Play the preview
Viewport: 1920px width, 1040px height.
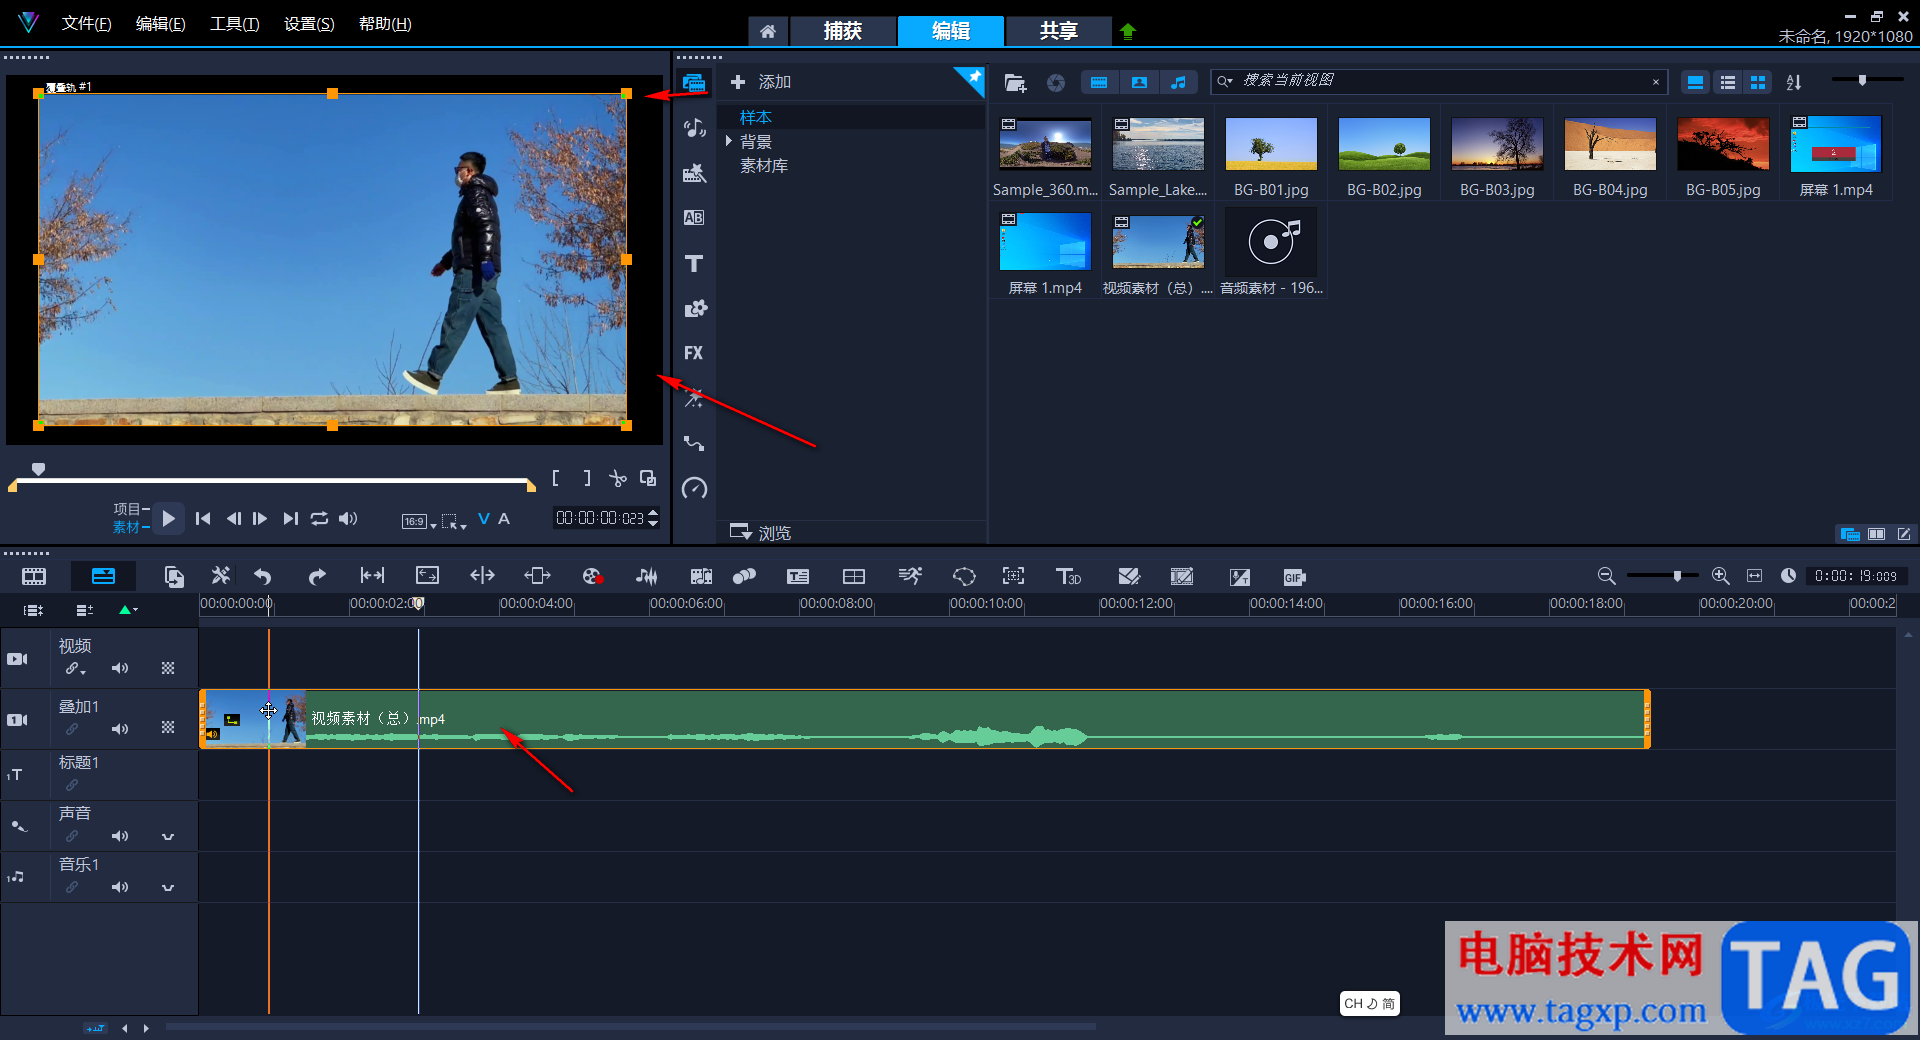(169, 518)
